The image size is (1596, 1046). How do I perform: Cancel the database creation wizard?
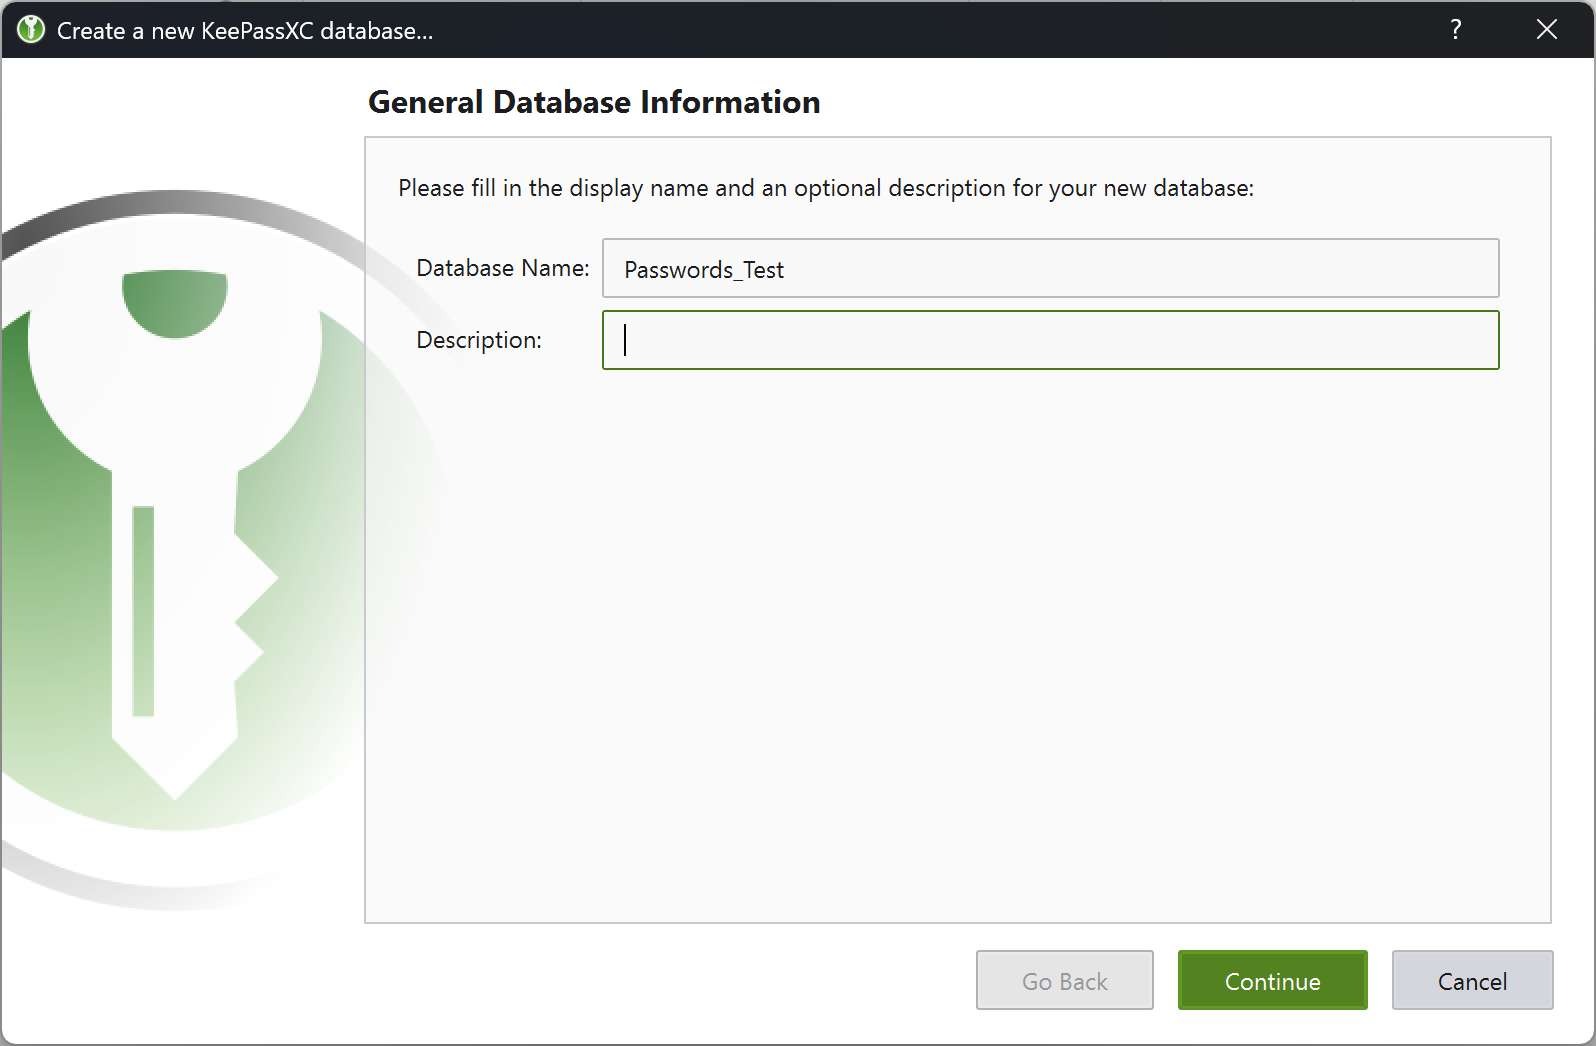[1472, 981]
